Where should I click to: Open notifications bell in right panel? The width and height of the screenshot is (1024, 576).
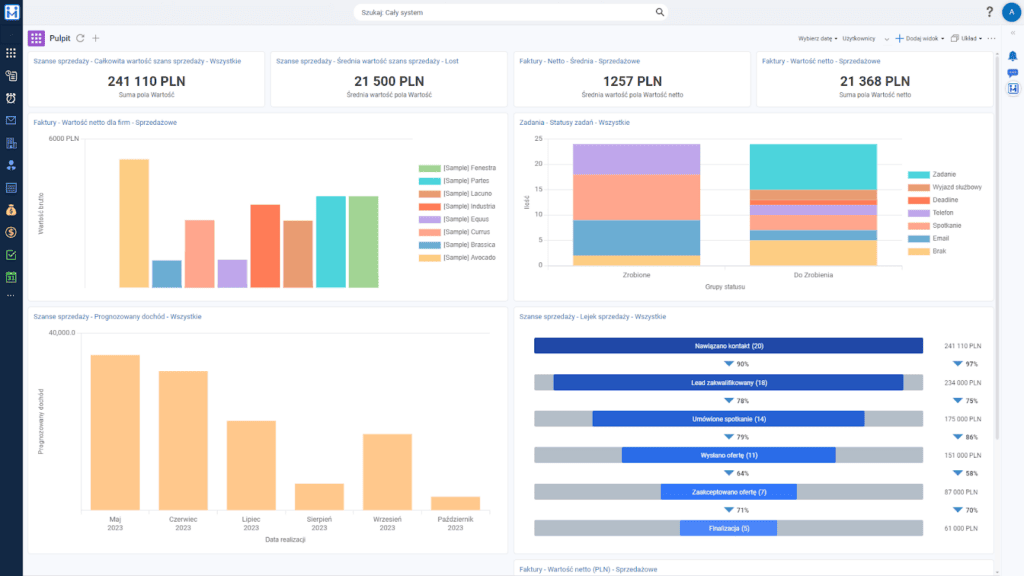point(1012,56)
